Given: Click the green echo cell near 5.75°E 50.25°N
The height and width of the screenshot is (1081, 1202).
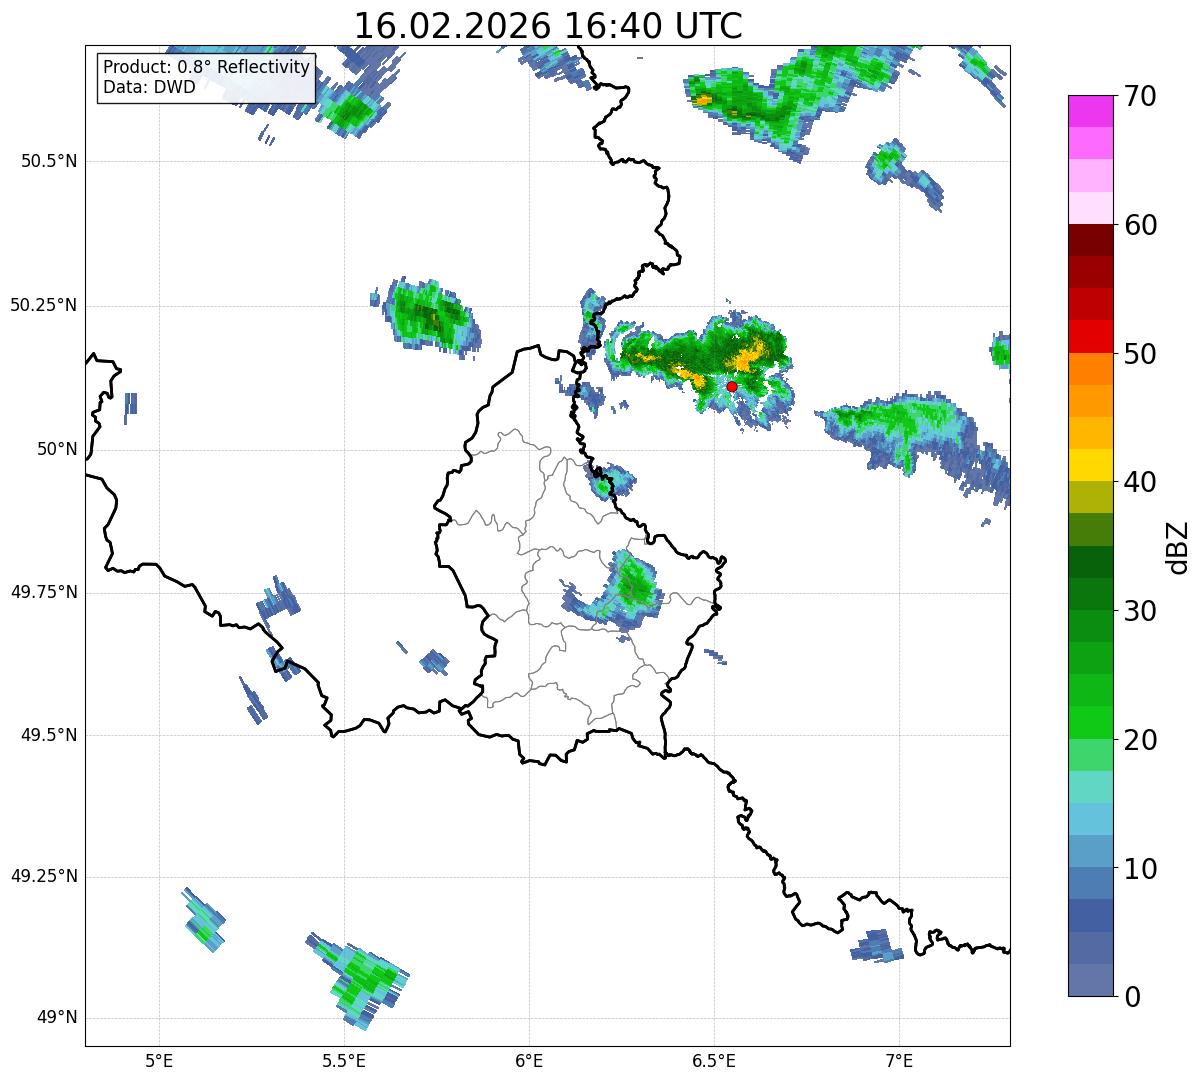Looking at the screenshot, I should [432, 315].
